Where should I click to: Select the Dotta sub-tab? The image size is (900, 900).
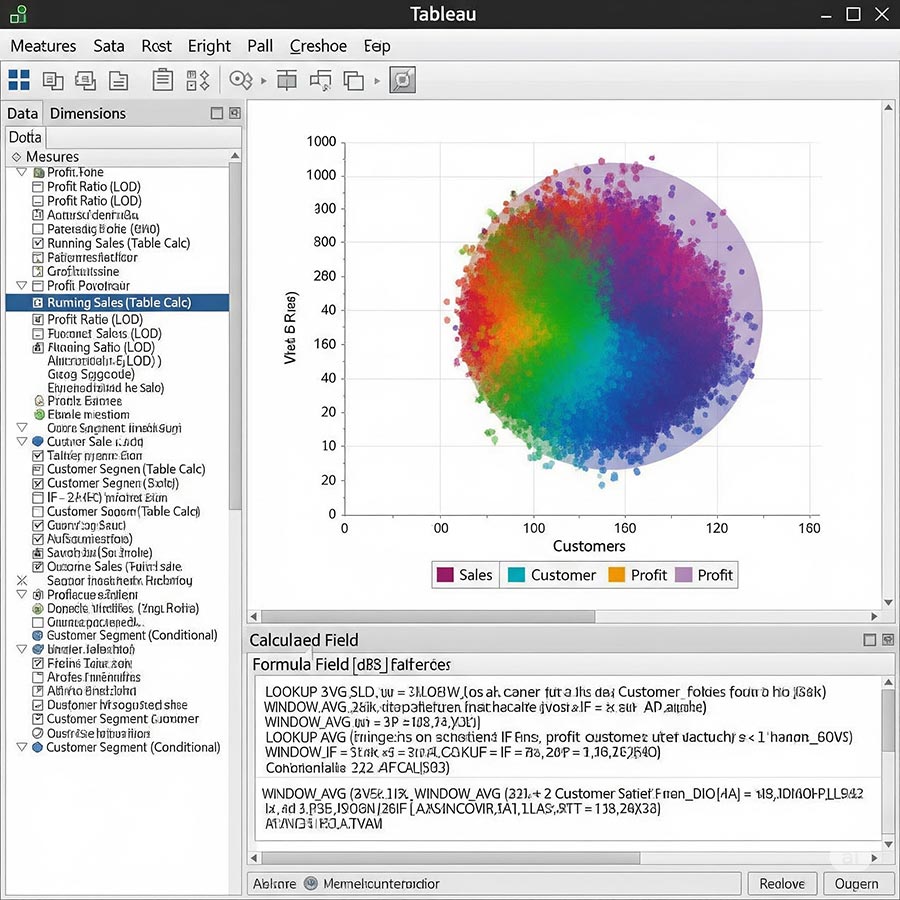pos(25,137)
